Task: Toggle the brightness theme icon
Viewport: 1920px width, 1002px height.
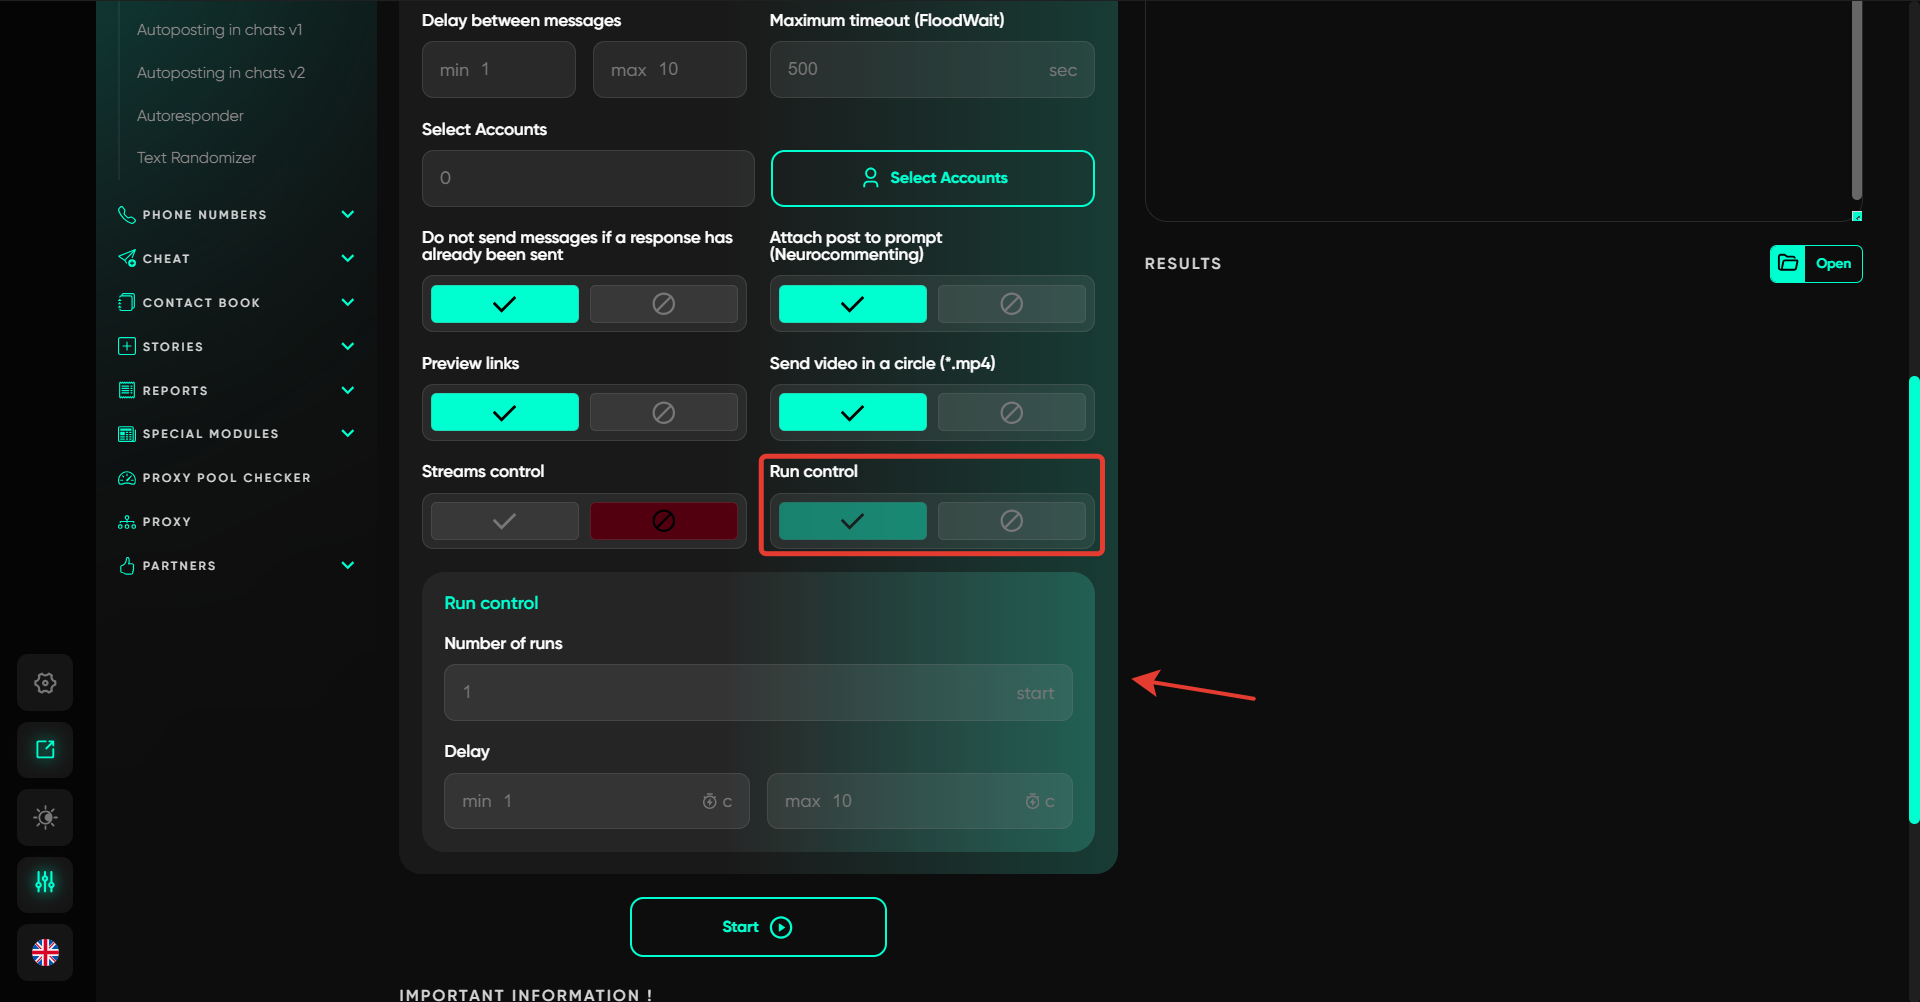Action: coord(45,818)
